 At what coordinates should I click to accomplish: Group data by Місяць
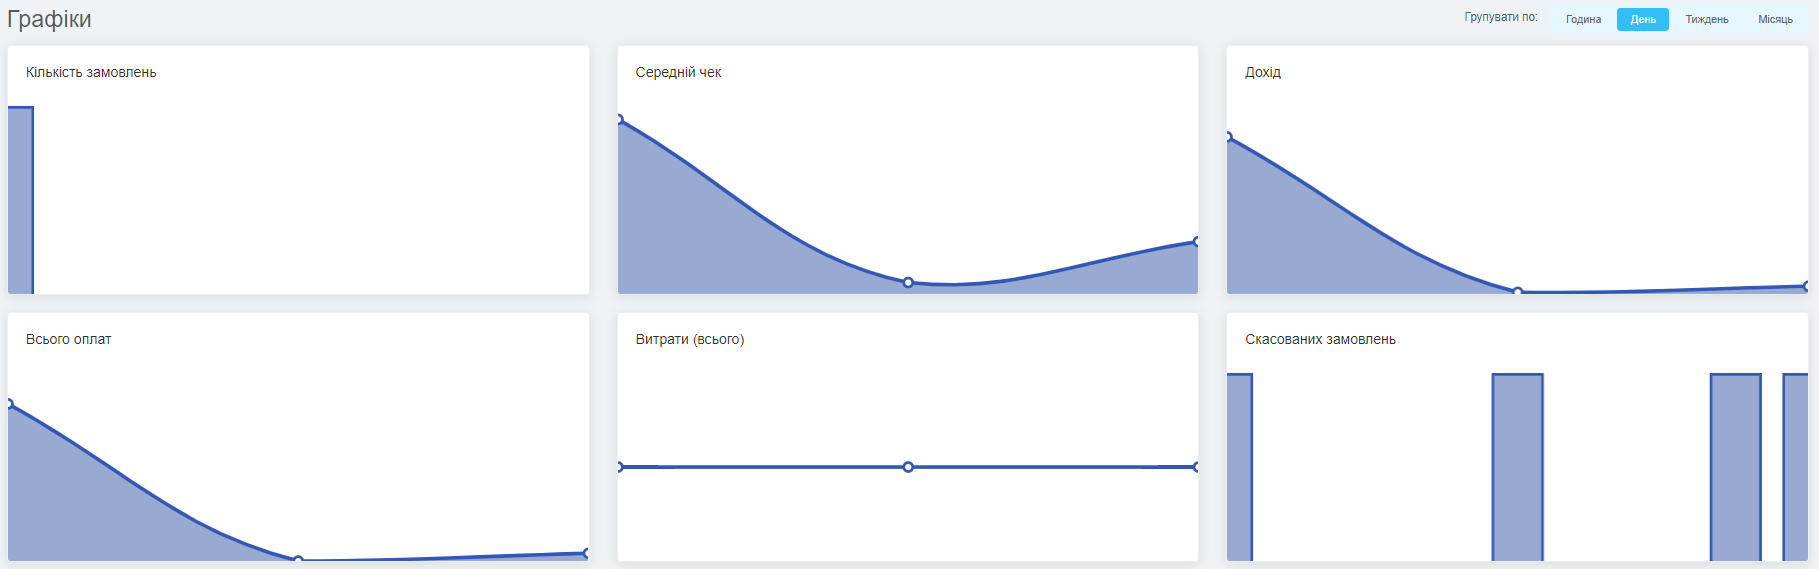click(x=1775, y=19)
